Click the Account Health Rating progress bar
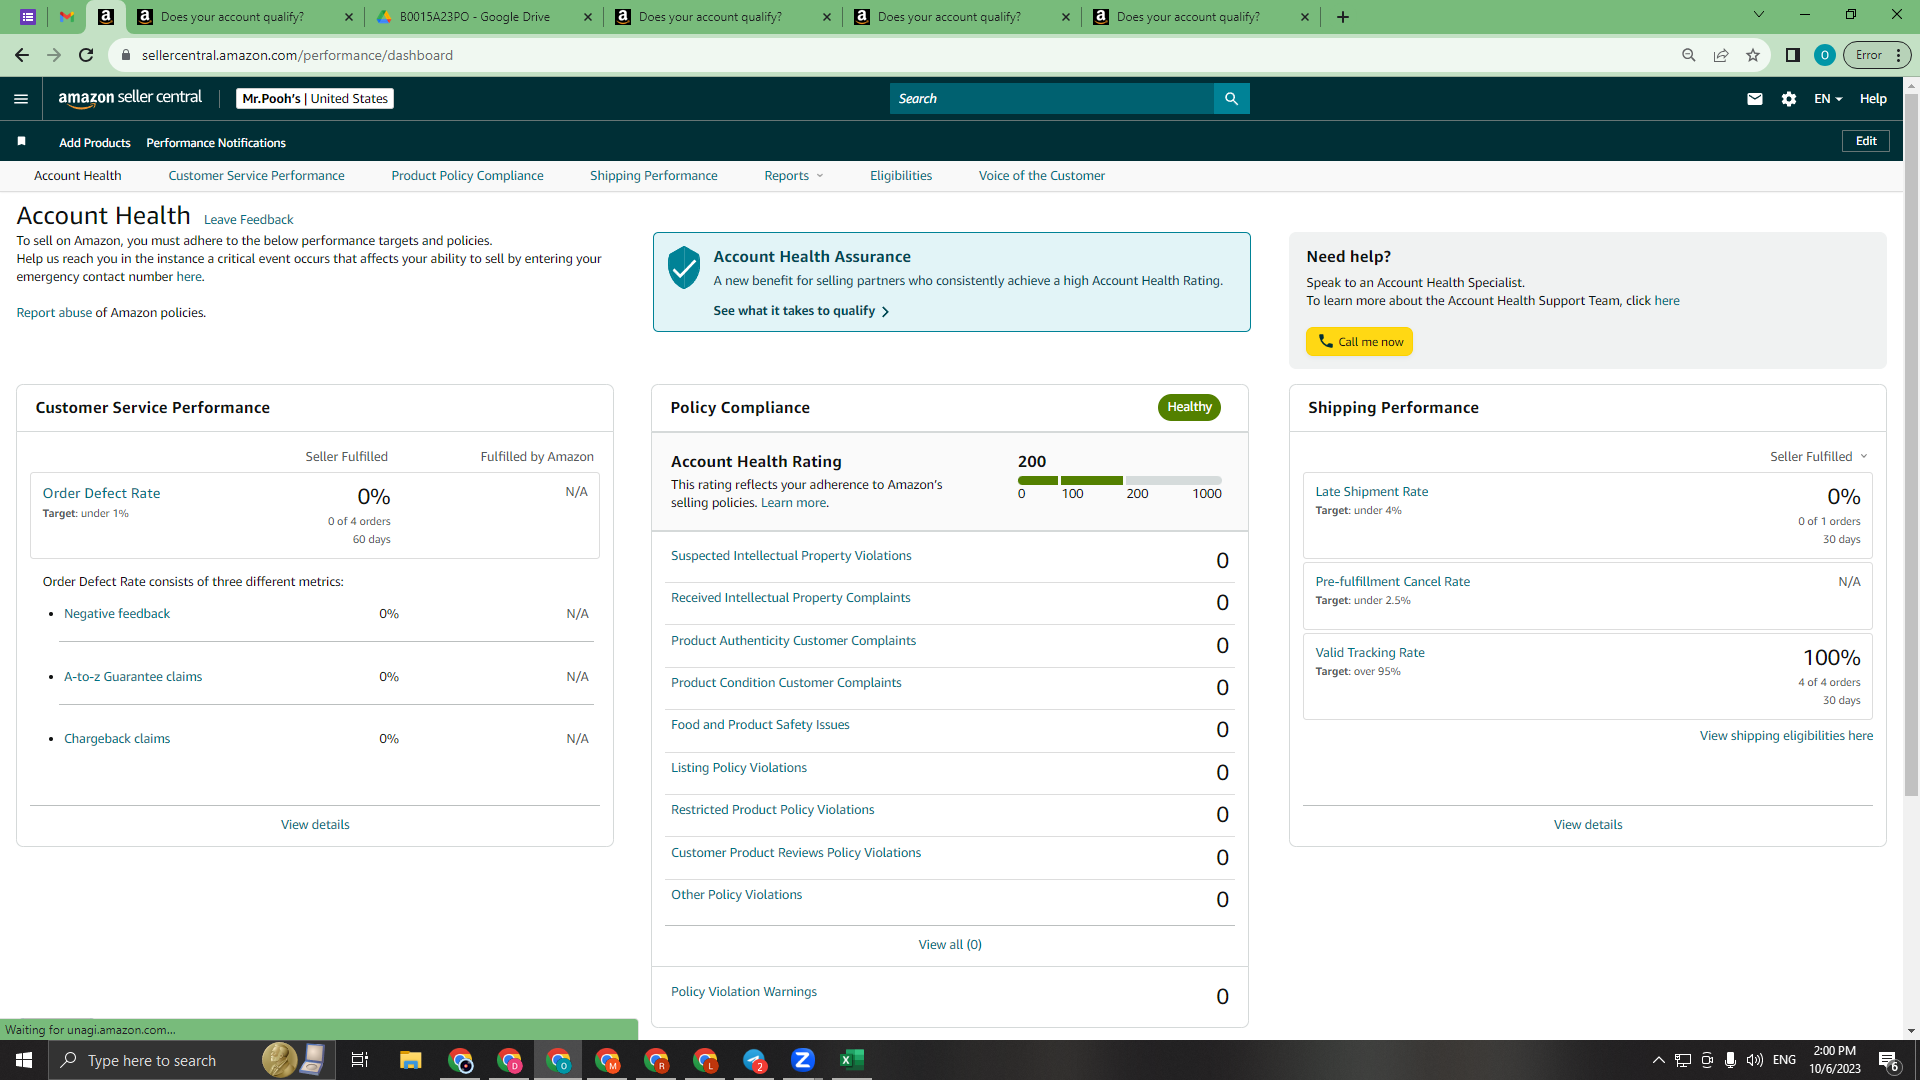The height and width of the screenshot is (1080, 1920). coord(1119,481)
